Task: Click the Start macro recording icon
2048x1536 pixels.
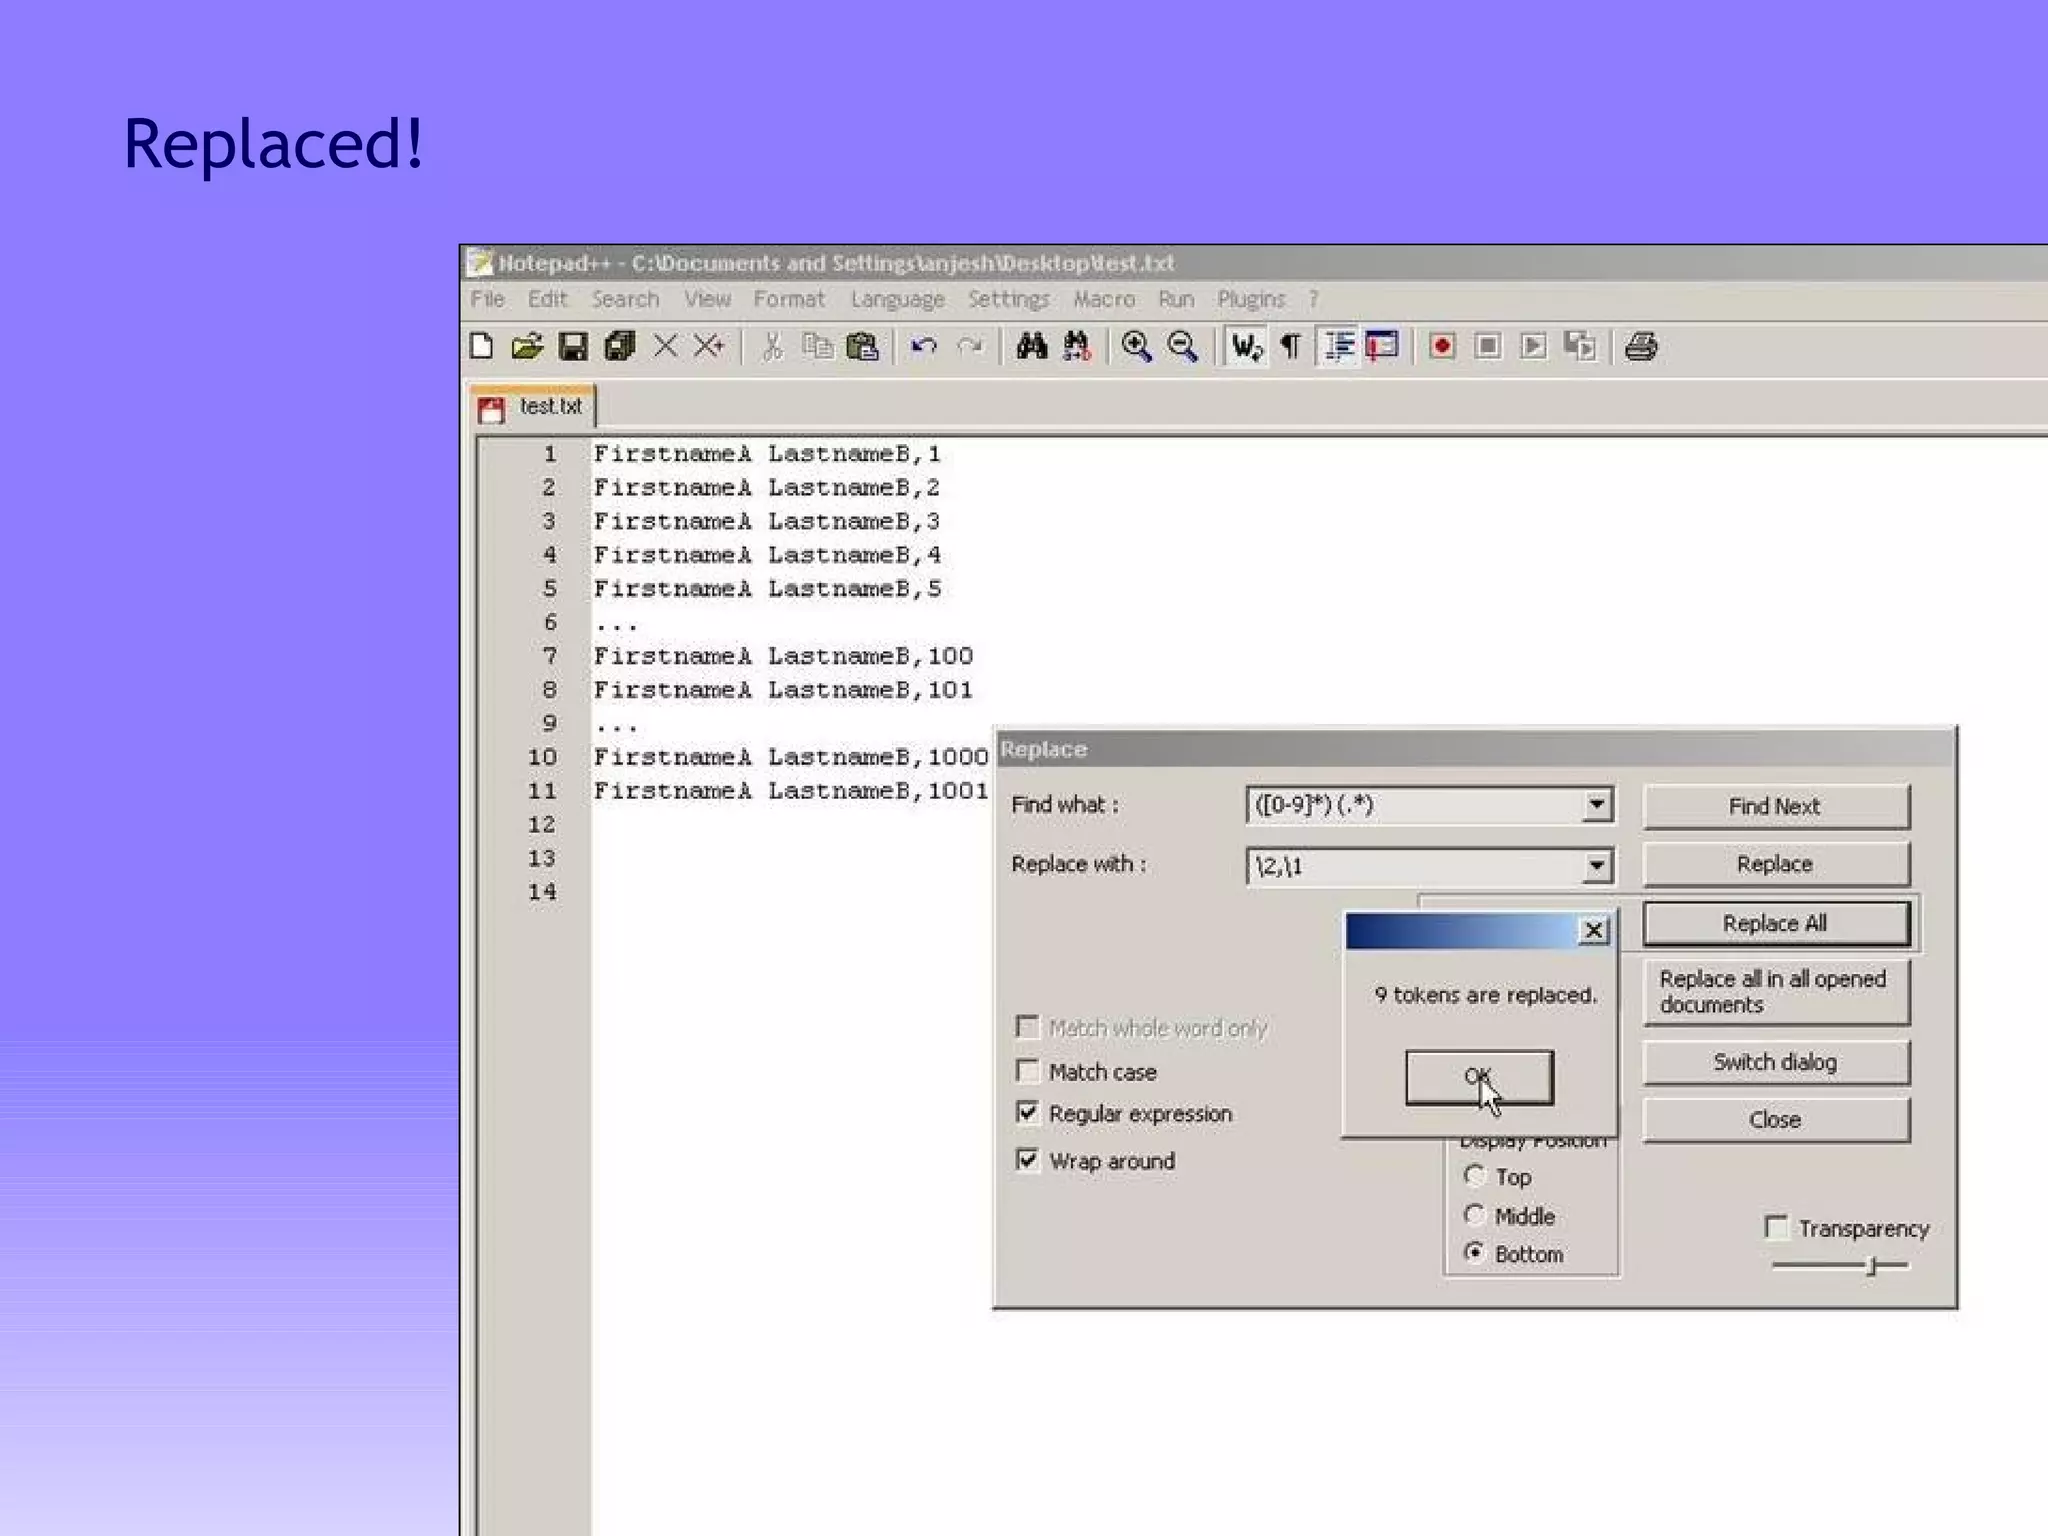Action: (1441, 346)
